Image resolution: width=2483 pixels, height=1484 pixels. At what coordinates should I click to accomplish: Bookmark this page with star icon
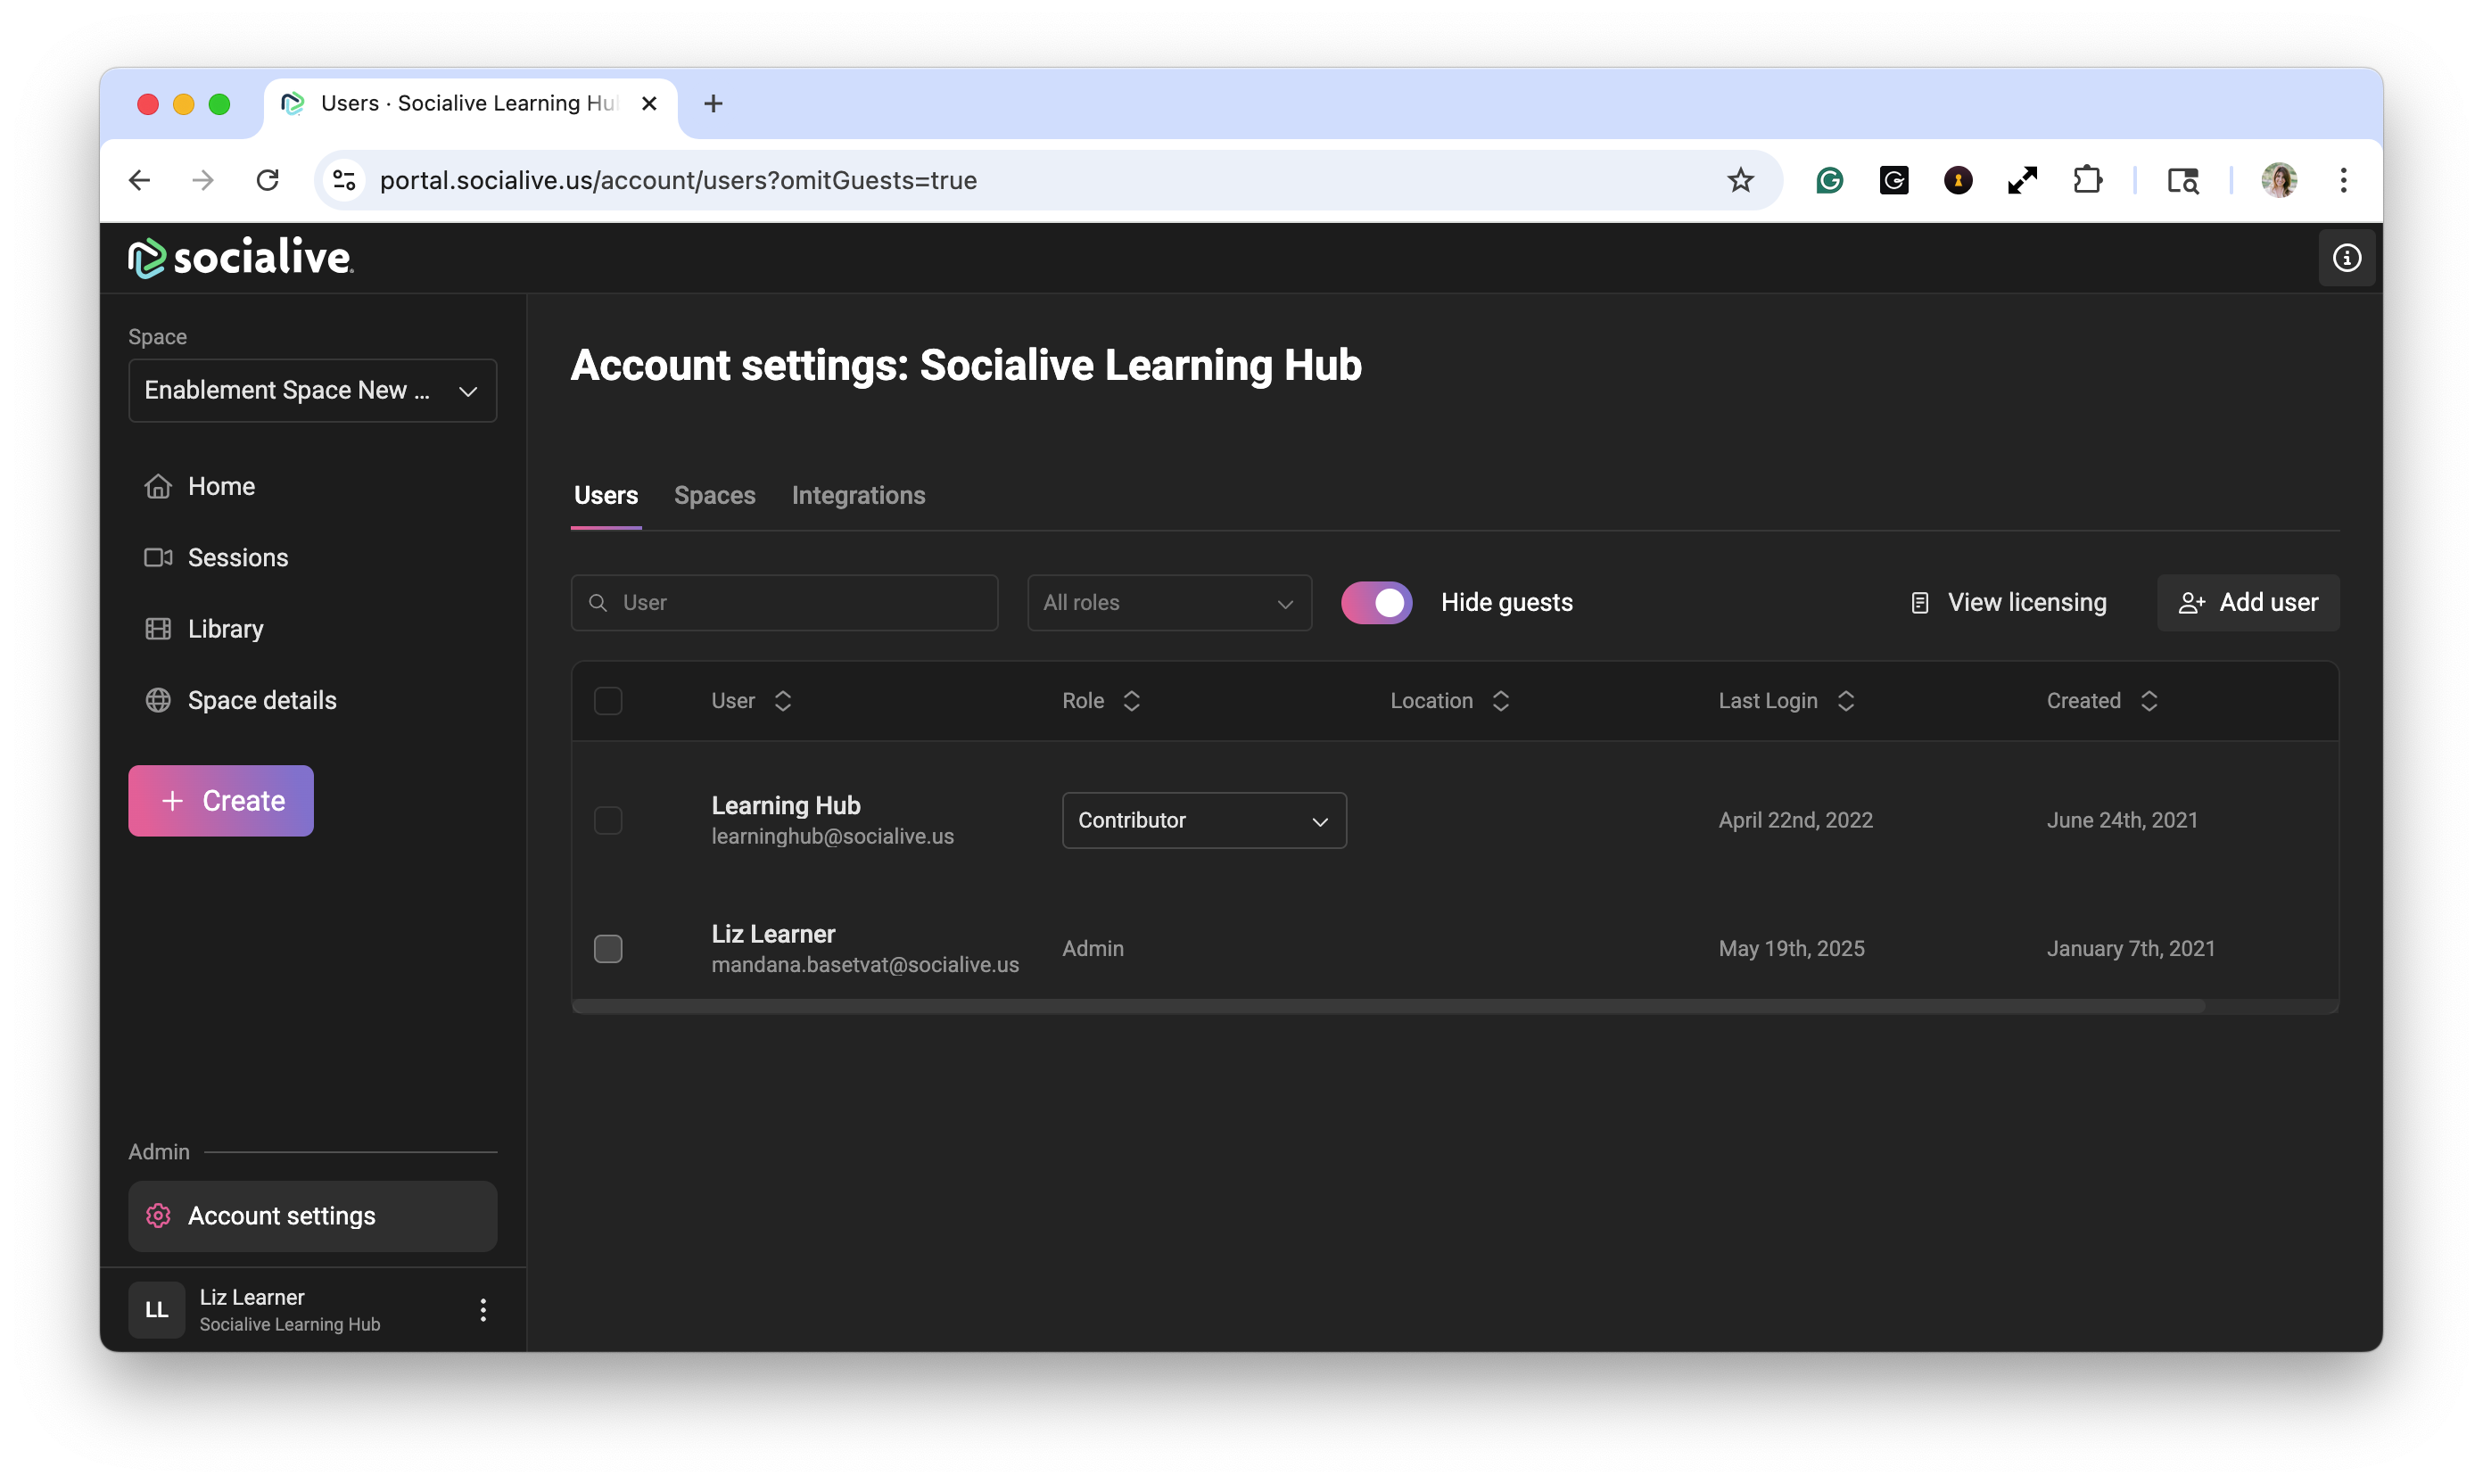(x=1740, y=180)
